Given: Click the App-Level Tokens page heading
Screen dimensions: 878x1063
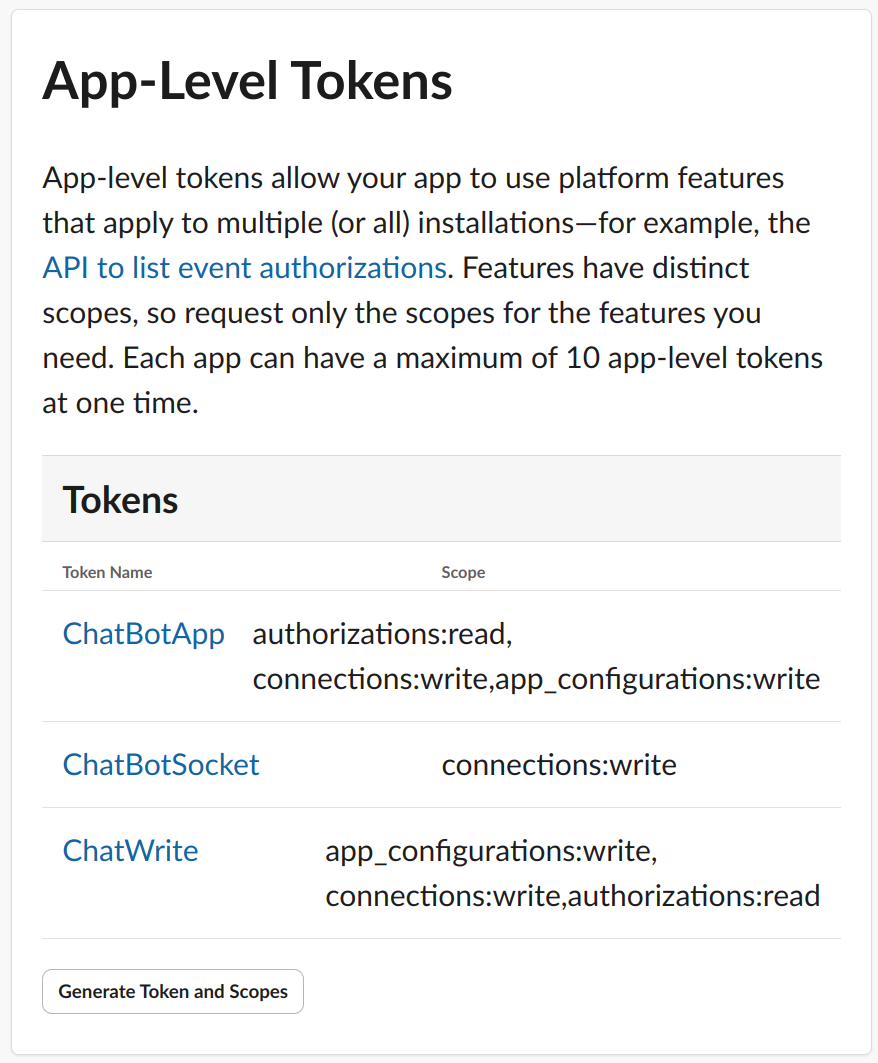Looking at the screenshot, I should pos(247,81).
